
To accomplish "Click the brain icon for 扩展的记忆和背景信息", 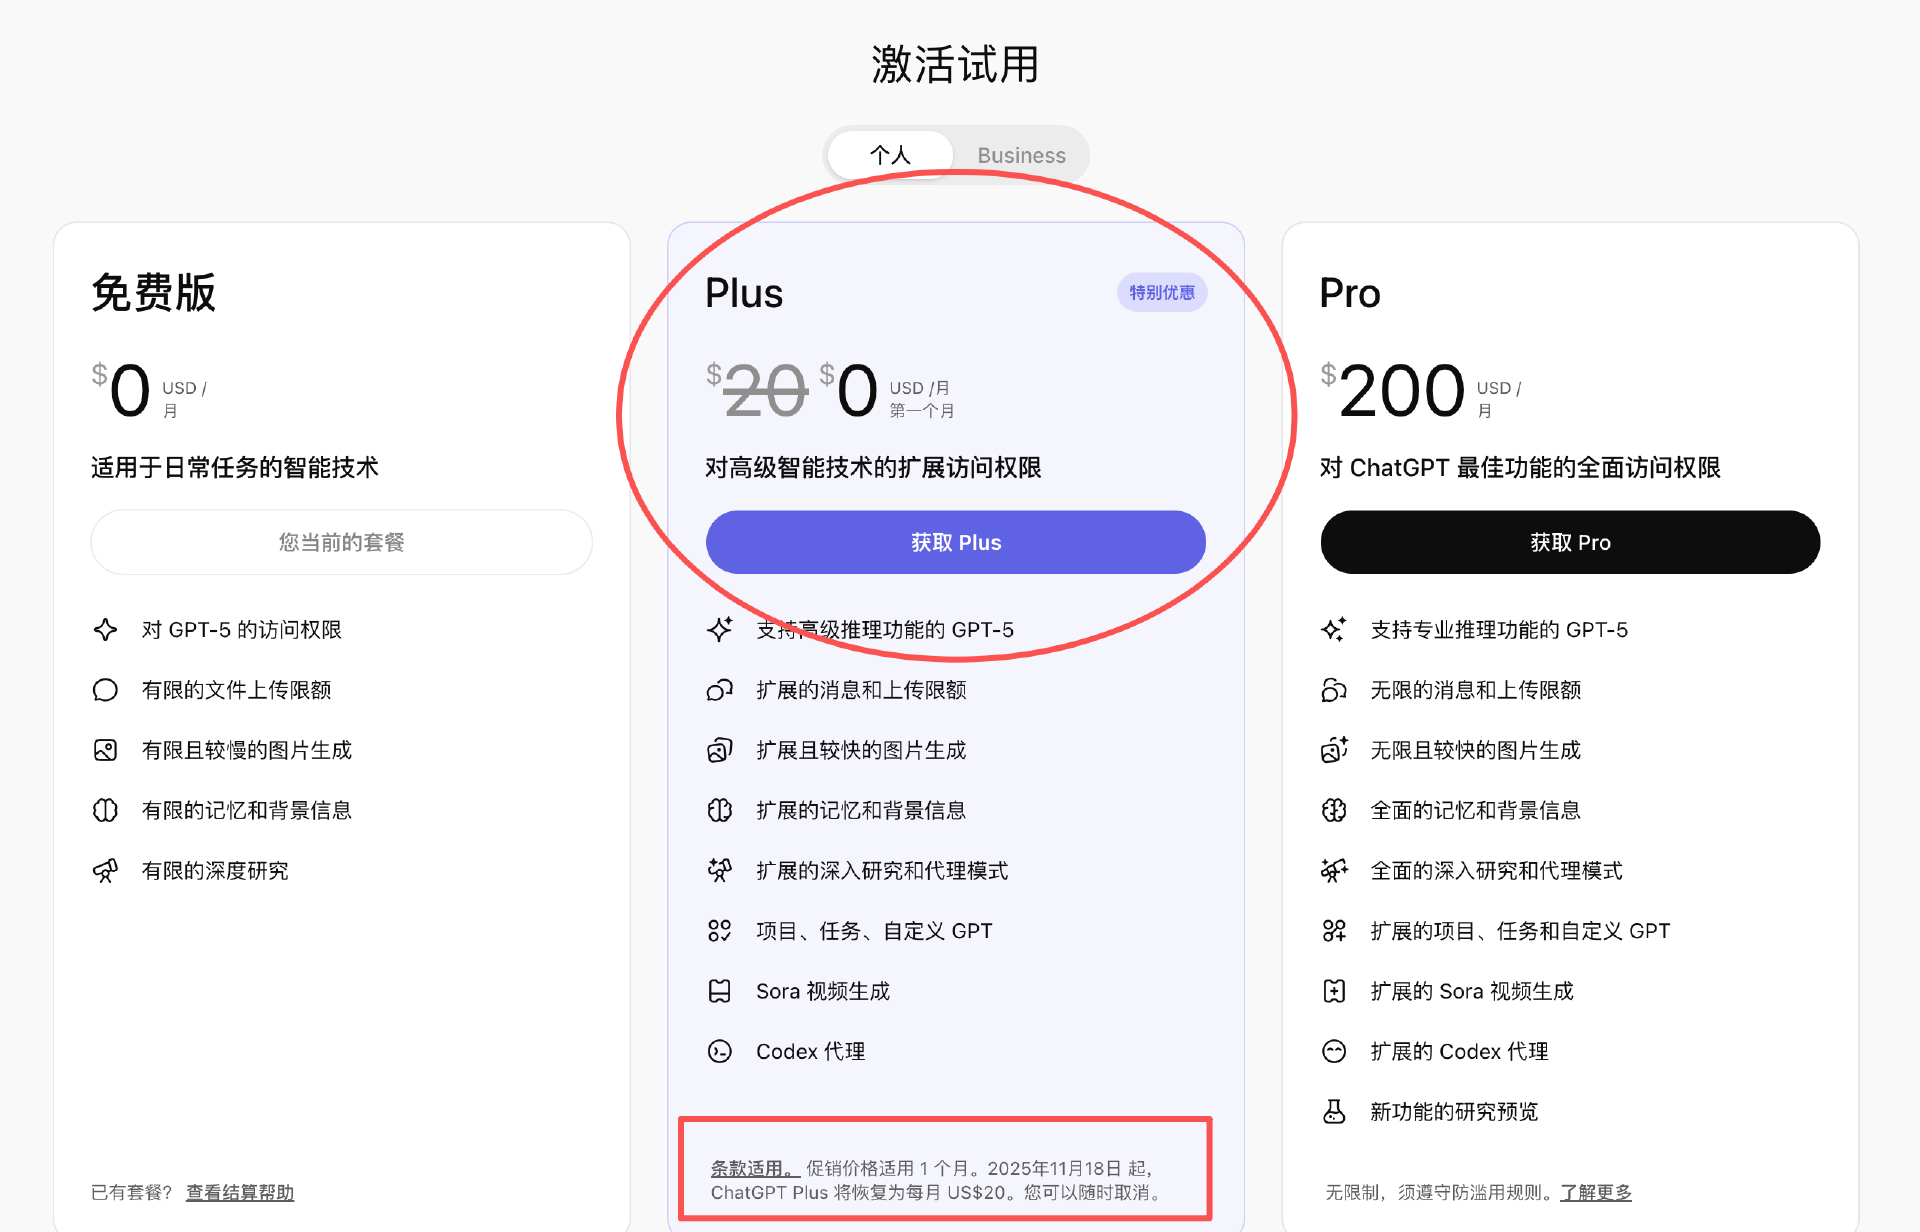I will 720,810.
